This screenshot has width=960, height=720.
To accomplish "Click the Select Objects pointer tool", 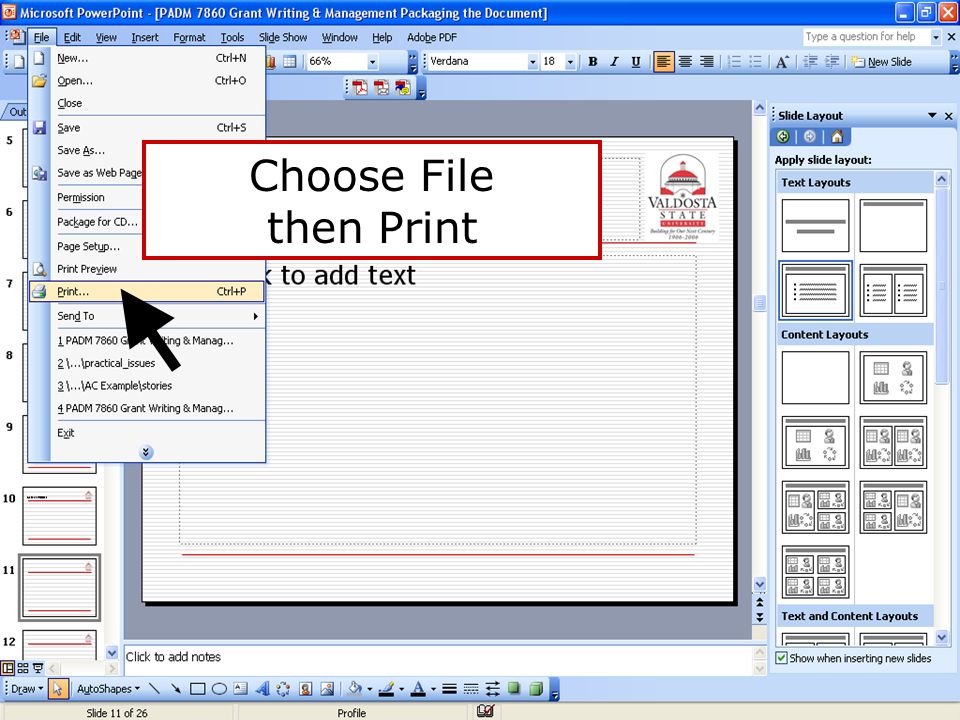I will (58, 689).
